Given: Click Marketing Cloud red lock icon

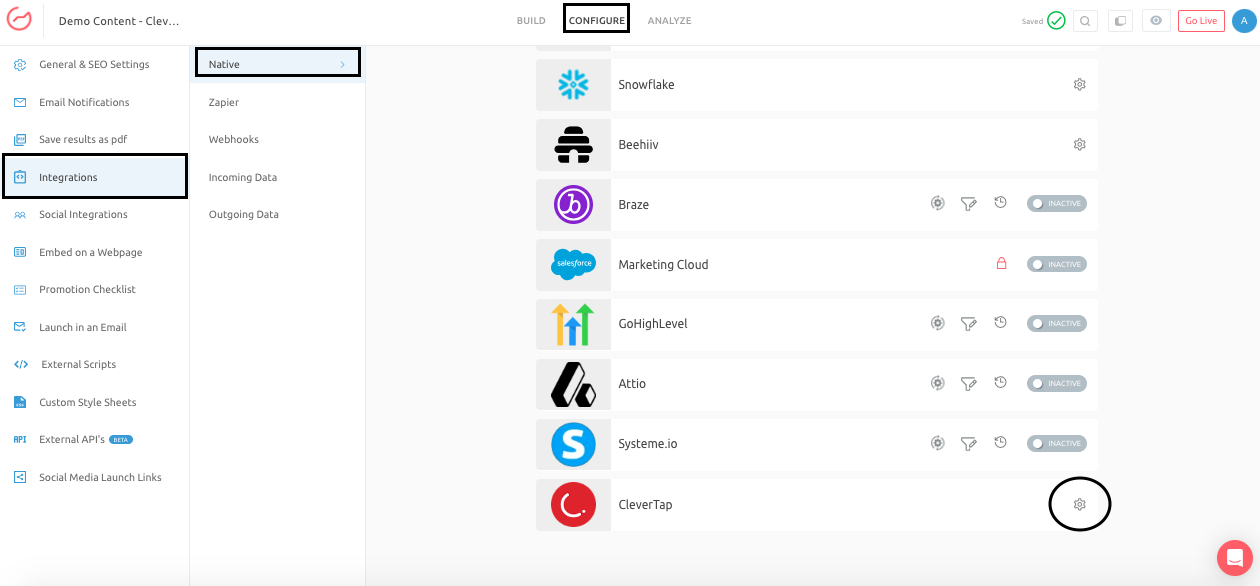Looking at the screenshot, I should [1001, 264].
